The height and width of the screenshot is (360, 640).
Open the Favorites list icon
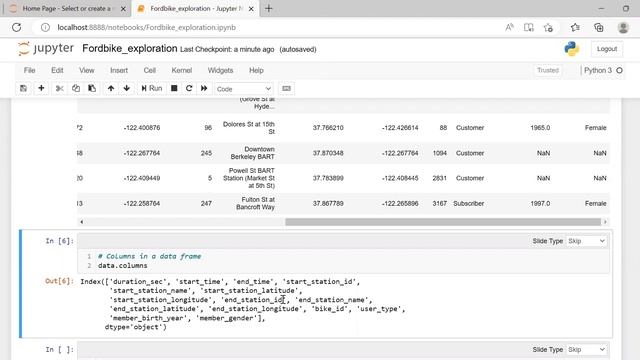(x=575, y=27)
